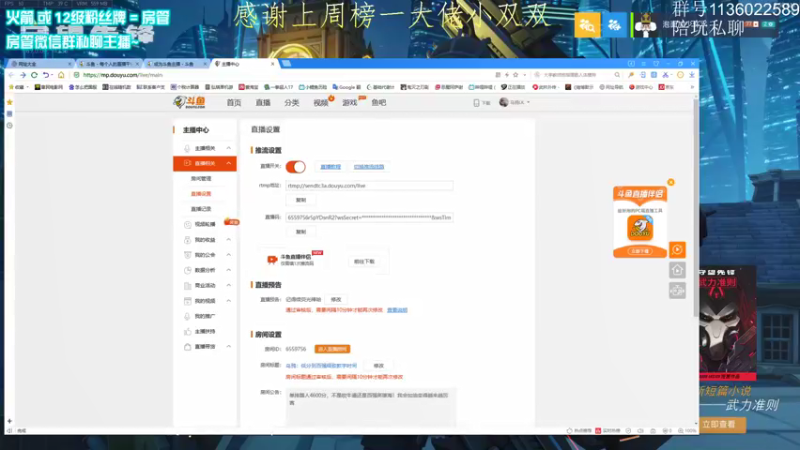Expand the sidebar section with calendar video icon

(205, 301)
